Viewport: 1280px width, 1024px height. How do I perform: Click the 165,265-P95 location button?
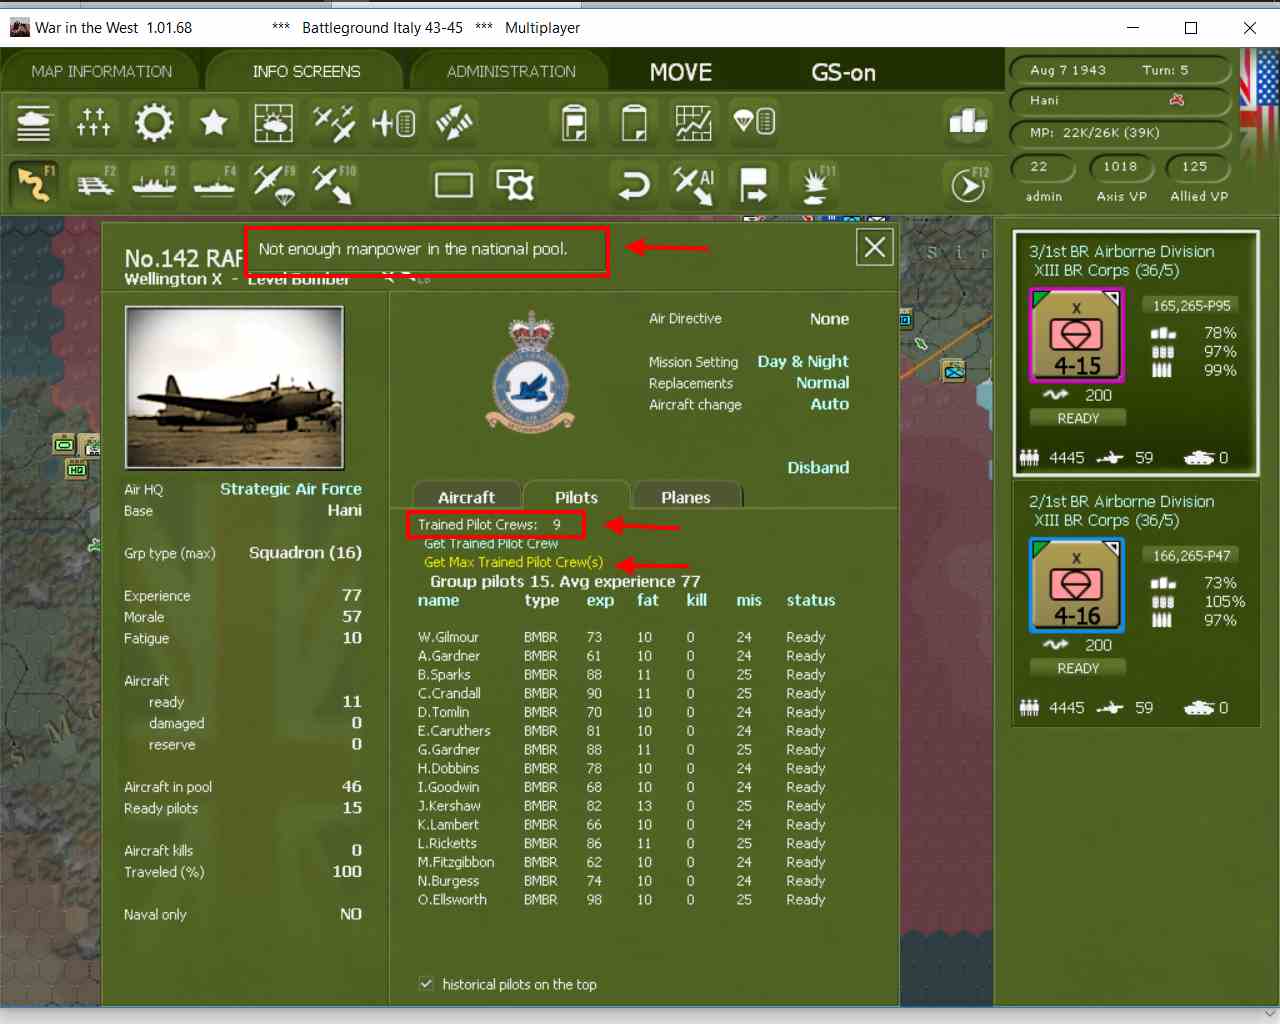(x=1191, y=305)
